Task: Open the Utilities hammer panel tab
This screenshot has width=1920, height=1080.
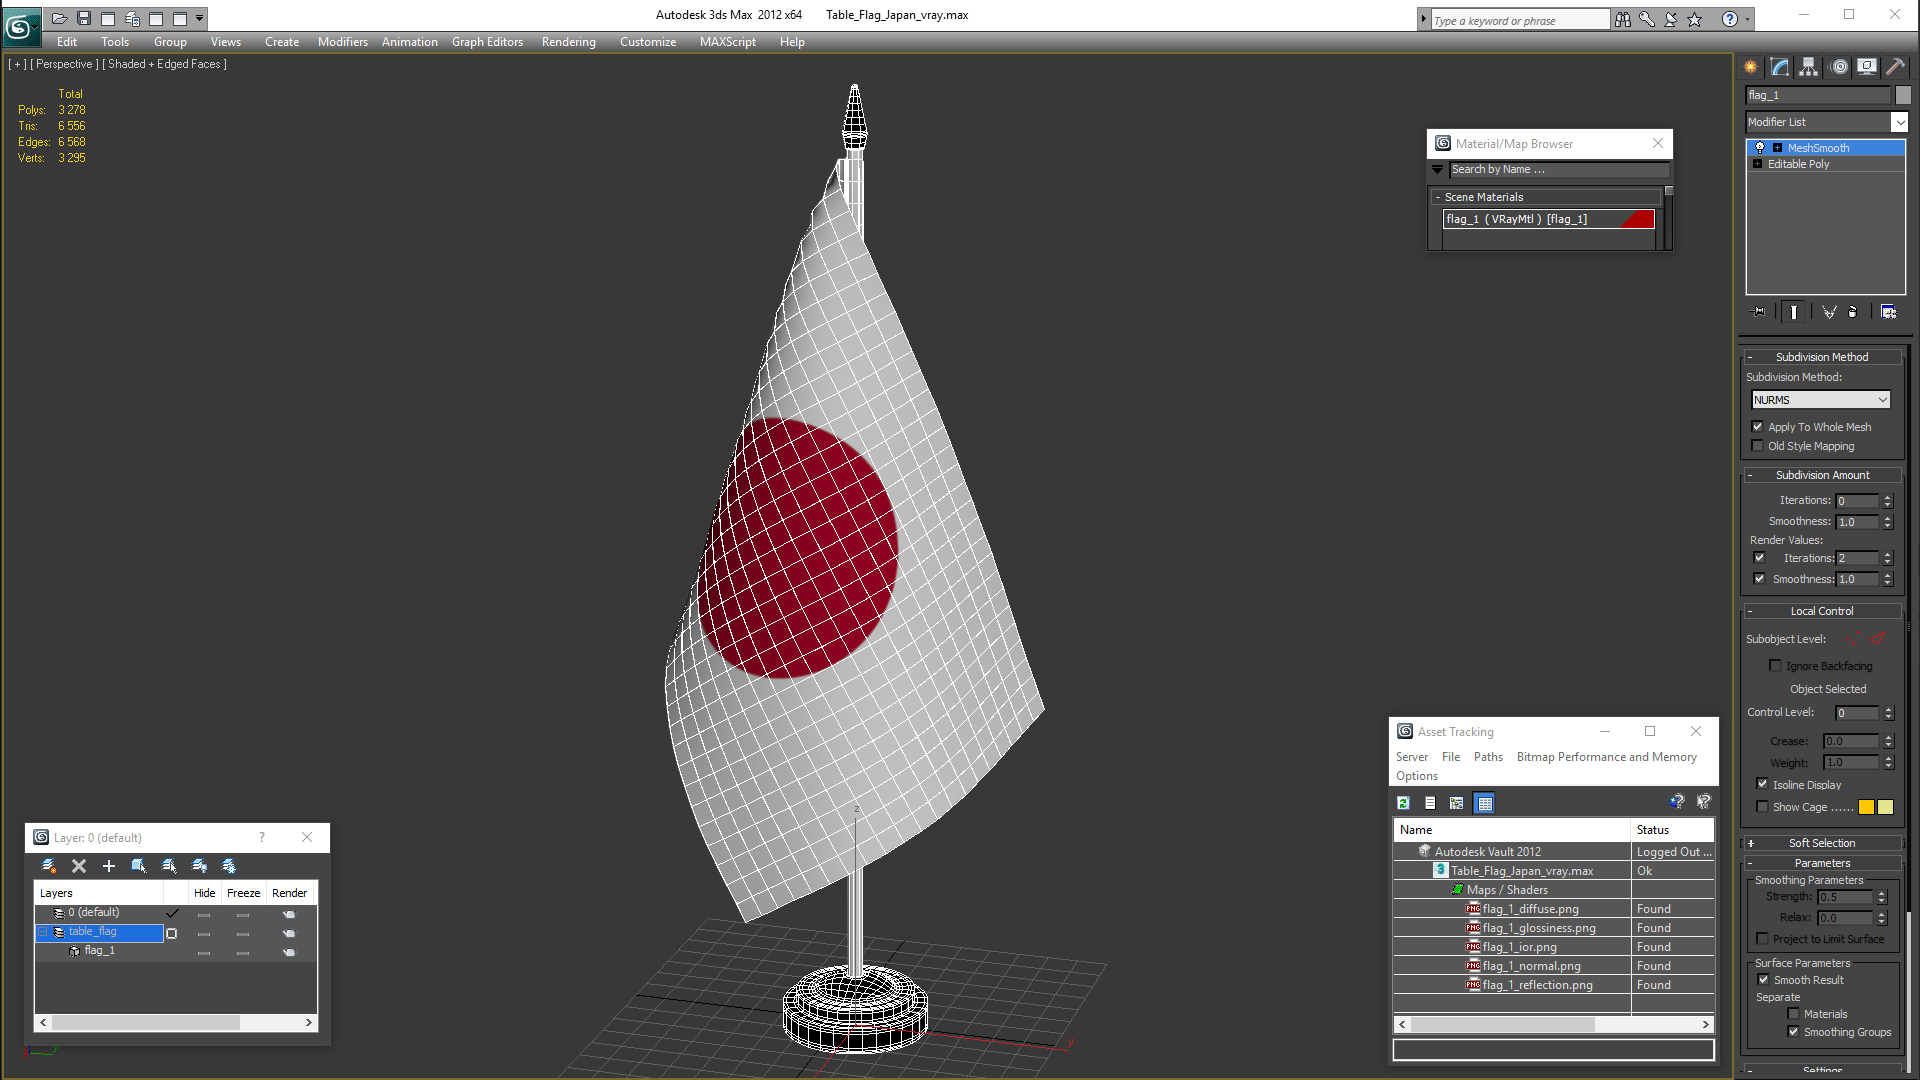Action: [1896, 67]
